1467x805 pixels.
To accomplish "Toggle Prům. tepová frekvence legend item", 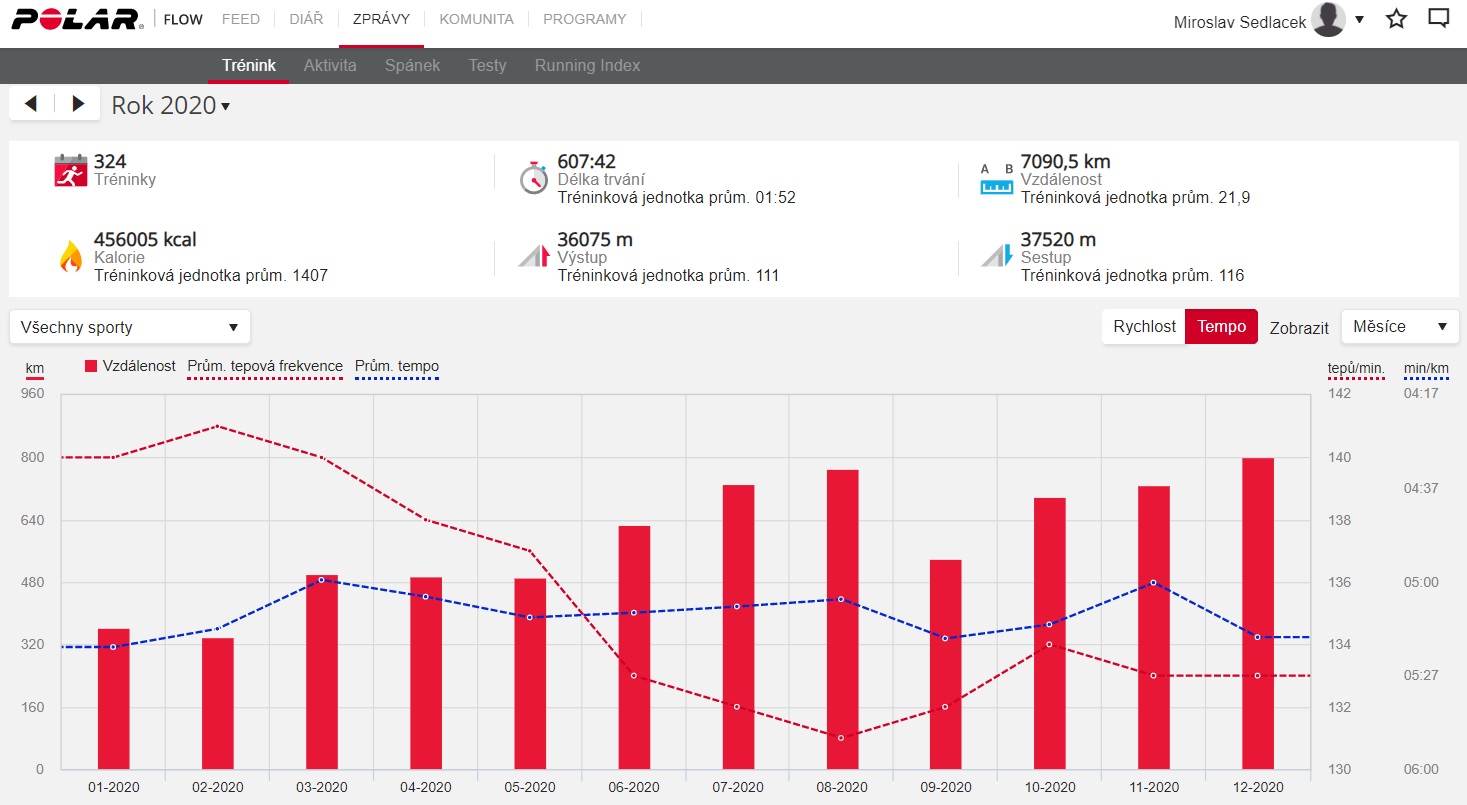I will coord(265,368).
